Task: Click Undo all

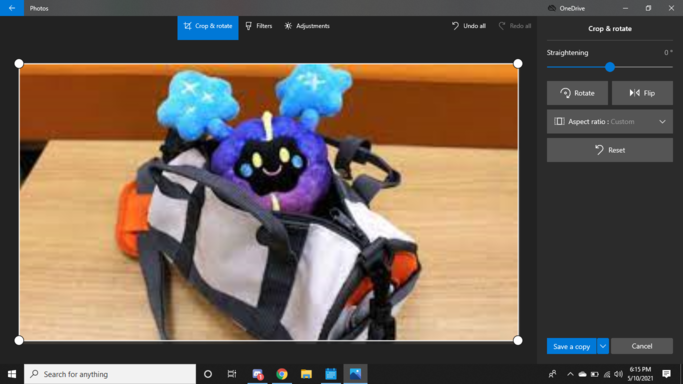Action: coord(469,26)
